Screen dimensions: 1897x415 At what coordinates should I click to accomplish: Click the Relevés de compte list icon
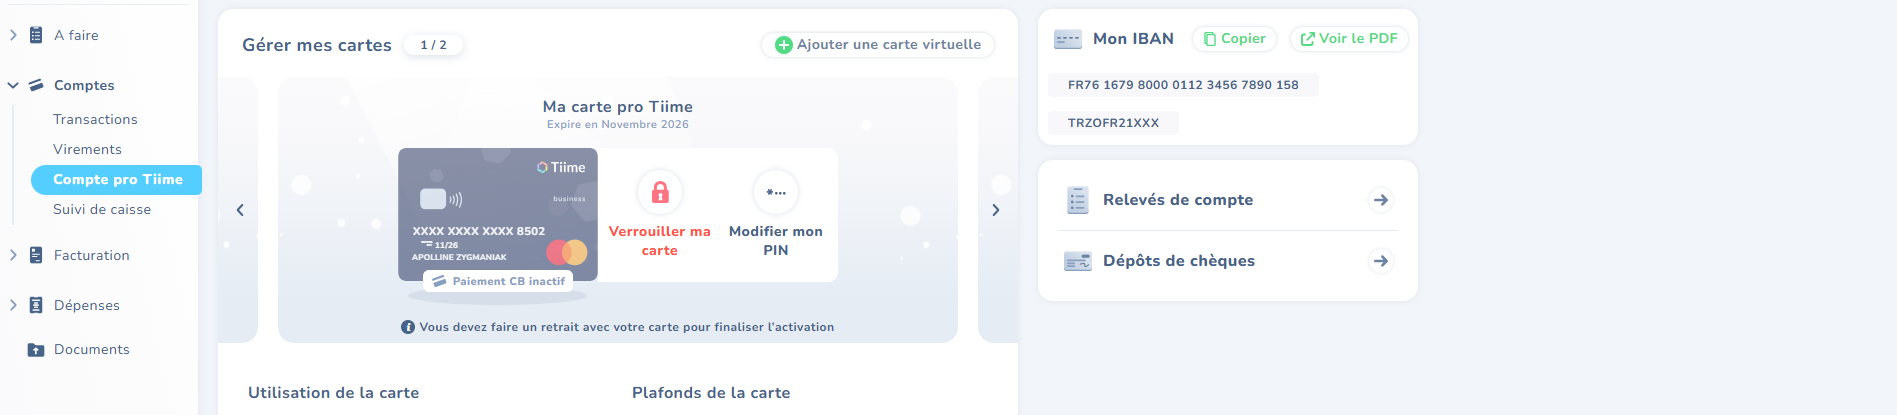[1077, 200]
